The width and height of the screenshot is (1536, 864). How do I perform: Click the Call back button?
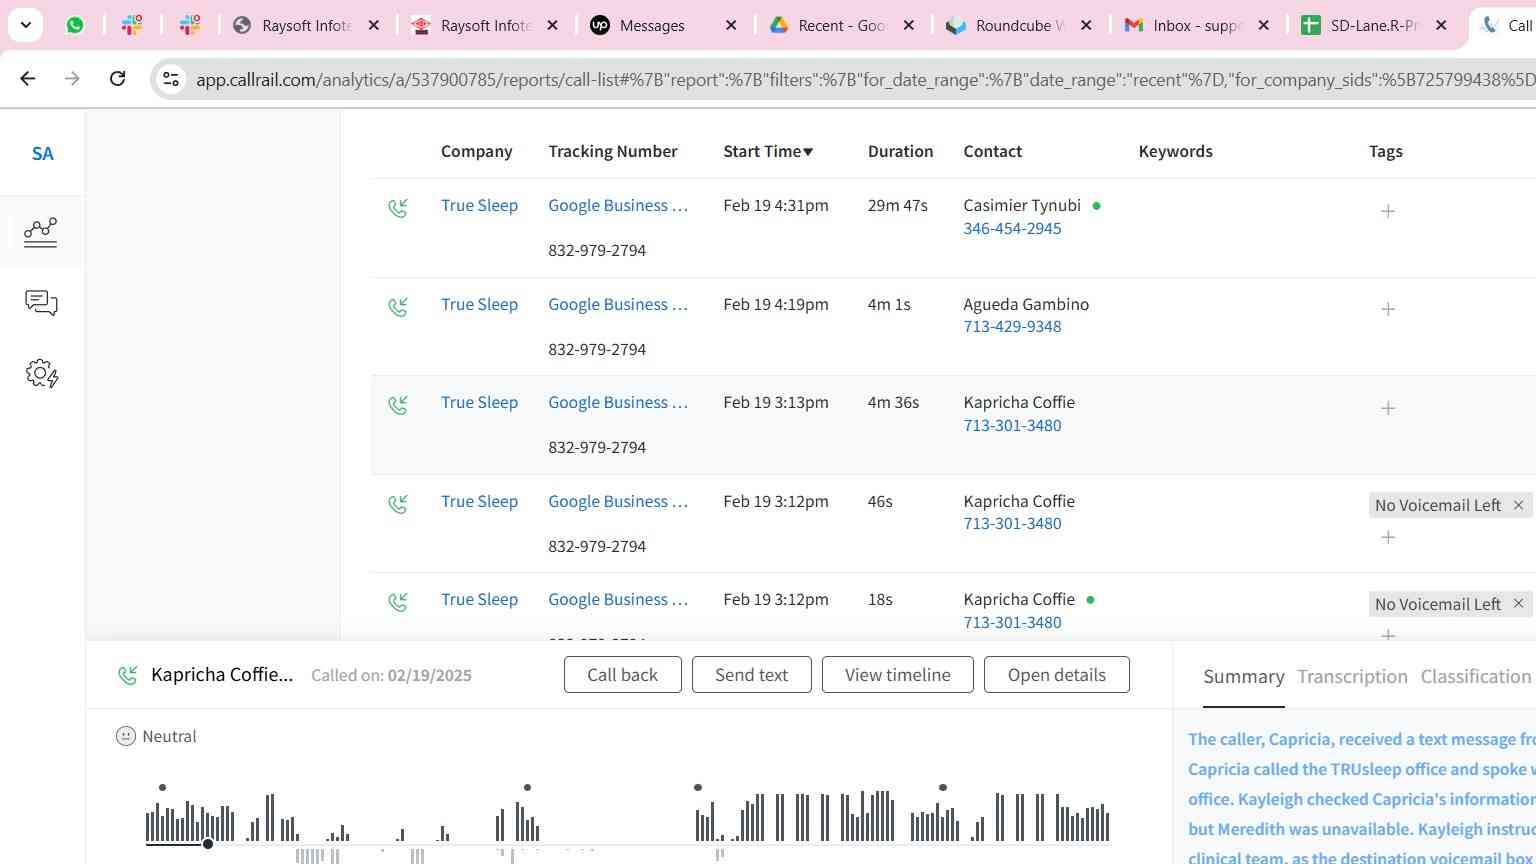pos(622,674)
